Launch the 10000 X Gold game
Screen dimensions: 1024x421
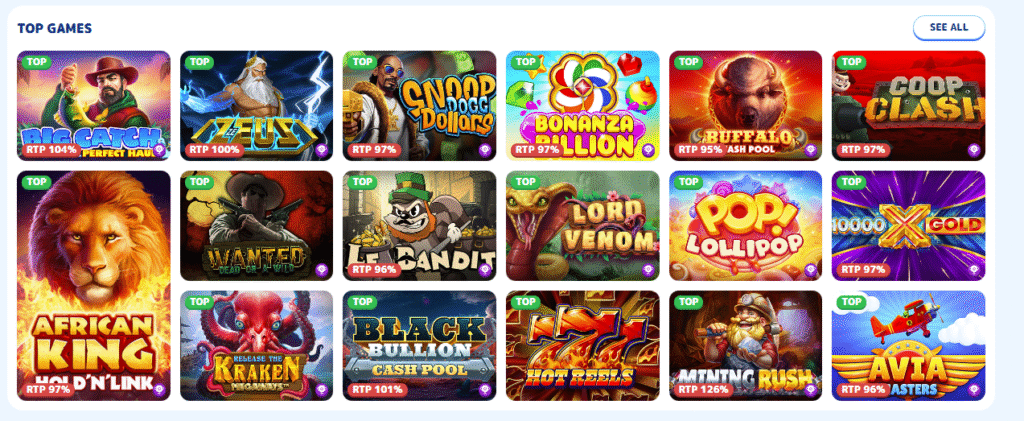pyautogui.click(x=908, y=226)
